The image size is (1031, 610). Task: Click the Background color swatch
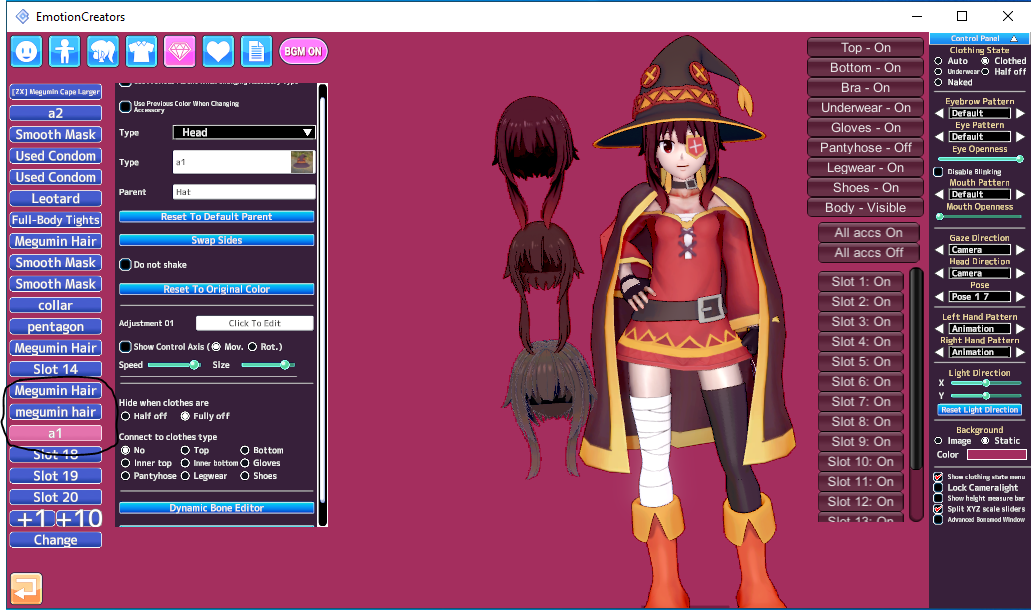coord(995,455)
